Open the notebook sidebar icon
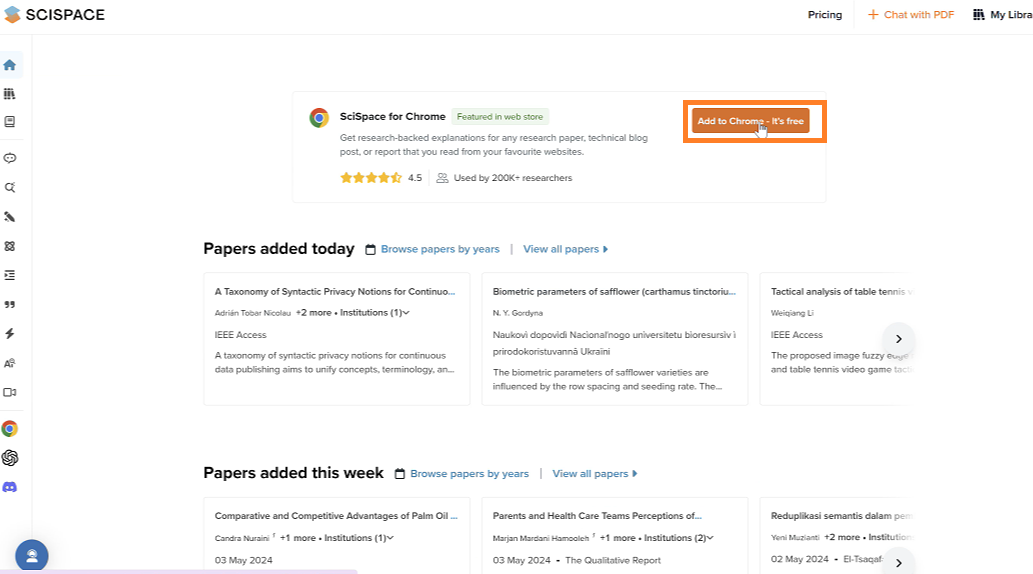 pyautogui.click(x=10, y=122)
